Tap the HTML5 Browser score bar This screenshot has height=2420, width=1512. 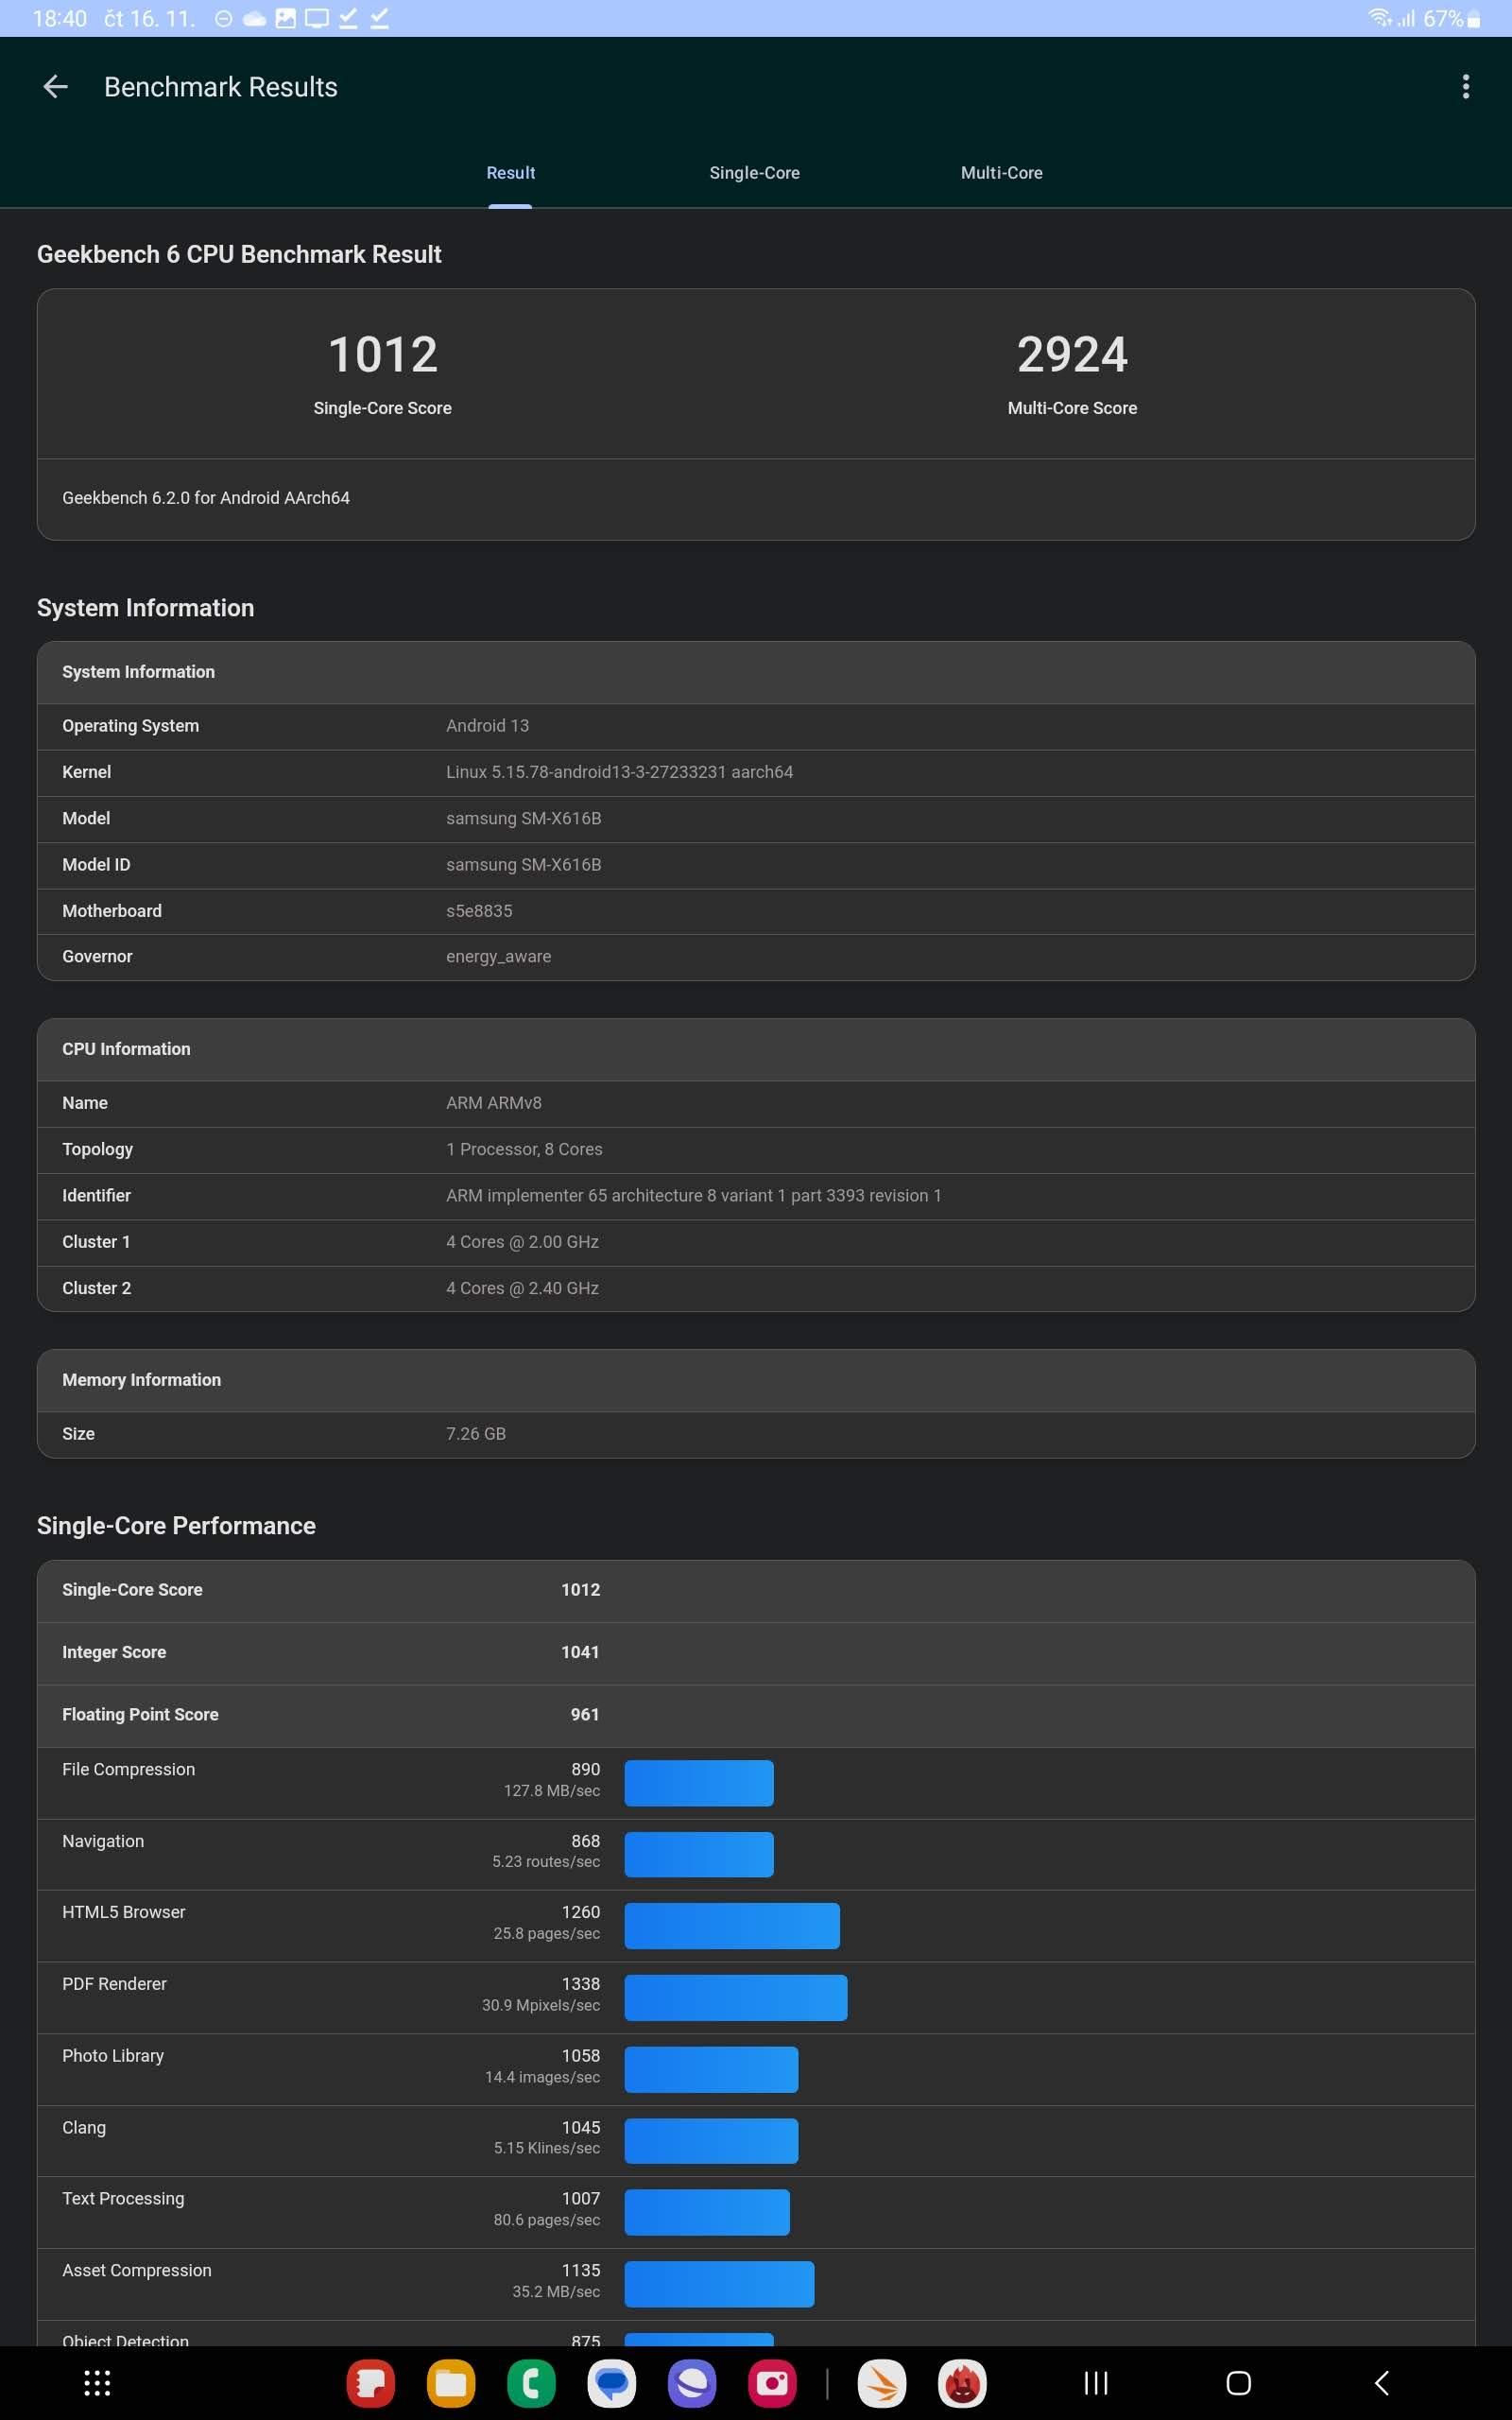click(x=732, y=1925)
